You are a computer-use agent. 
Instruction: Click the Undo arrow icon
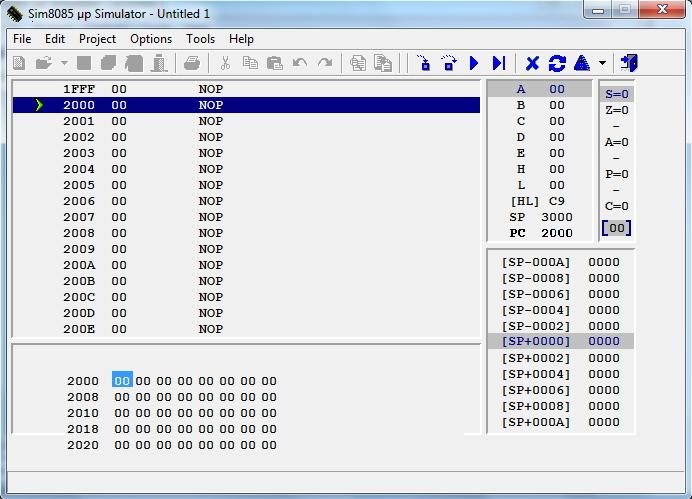click(x=300, y=63)
